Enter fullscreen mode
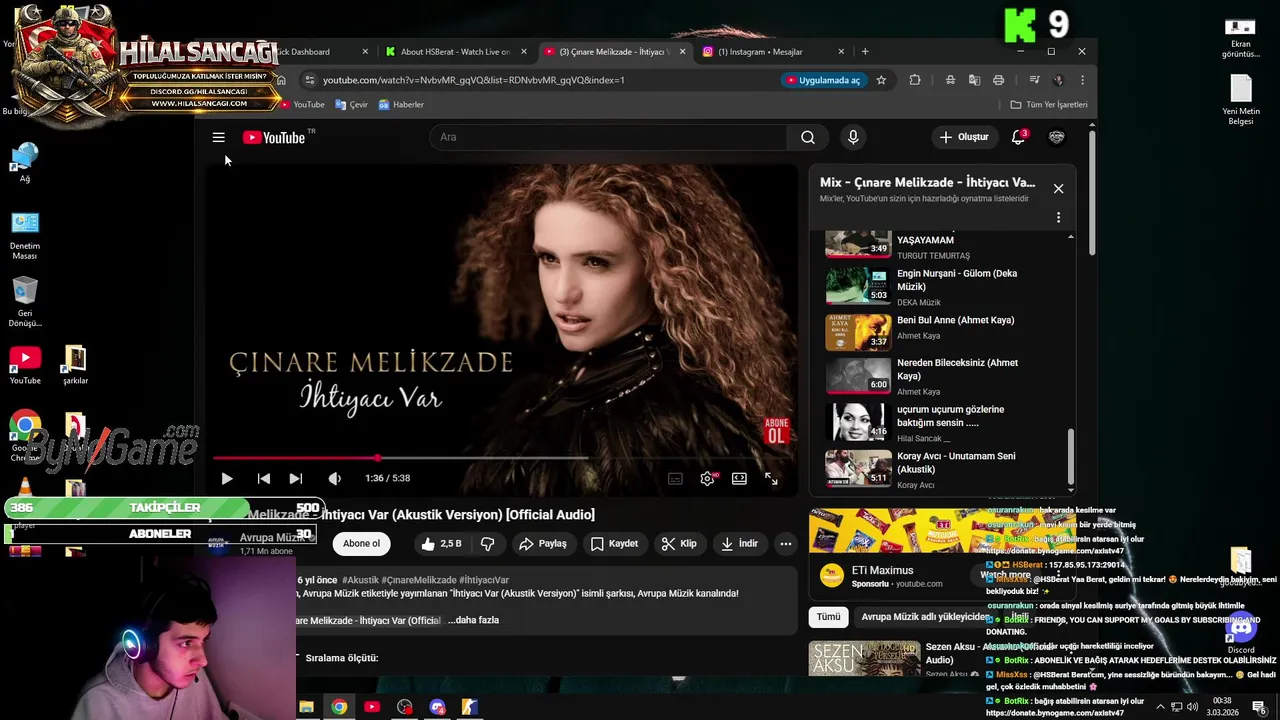The image size is (1280, 720). pos(771,478)
